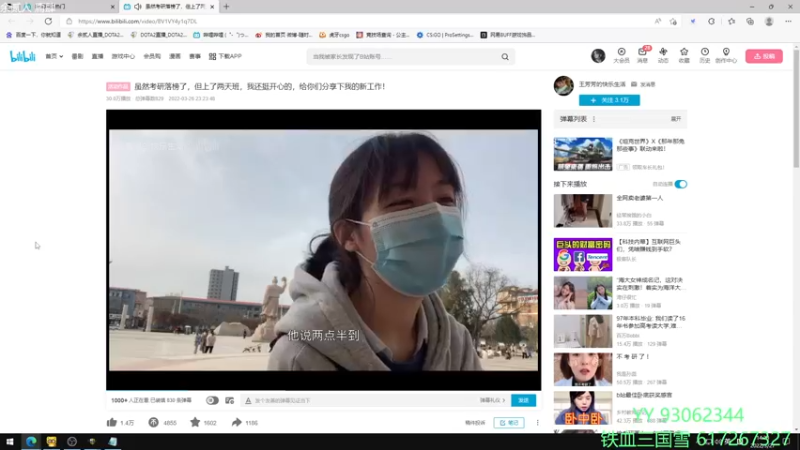
Task: Open the tank game ad thumbnail
Action: coord(583,154)
